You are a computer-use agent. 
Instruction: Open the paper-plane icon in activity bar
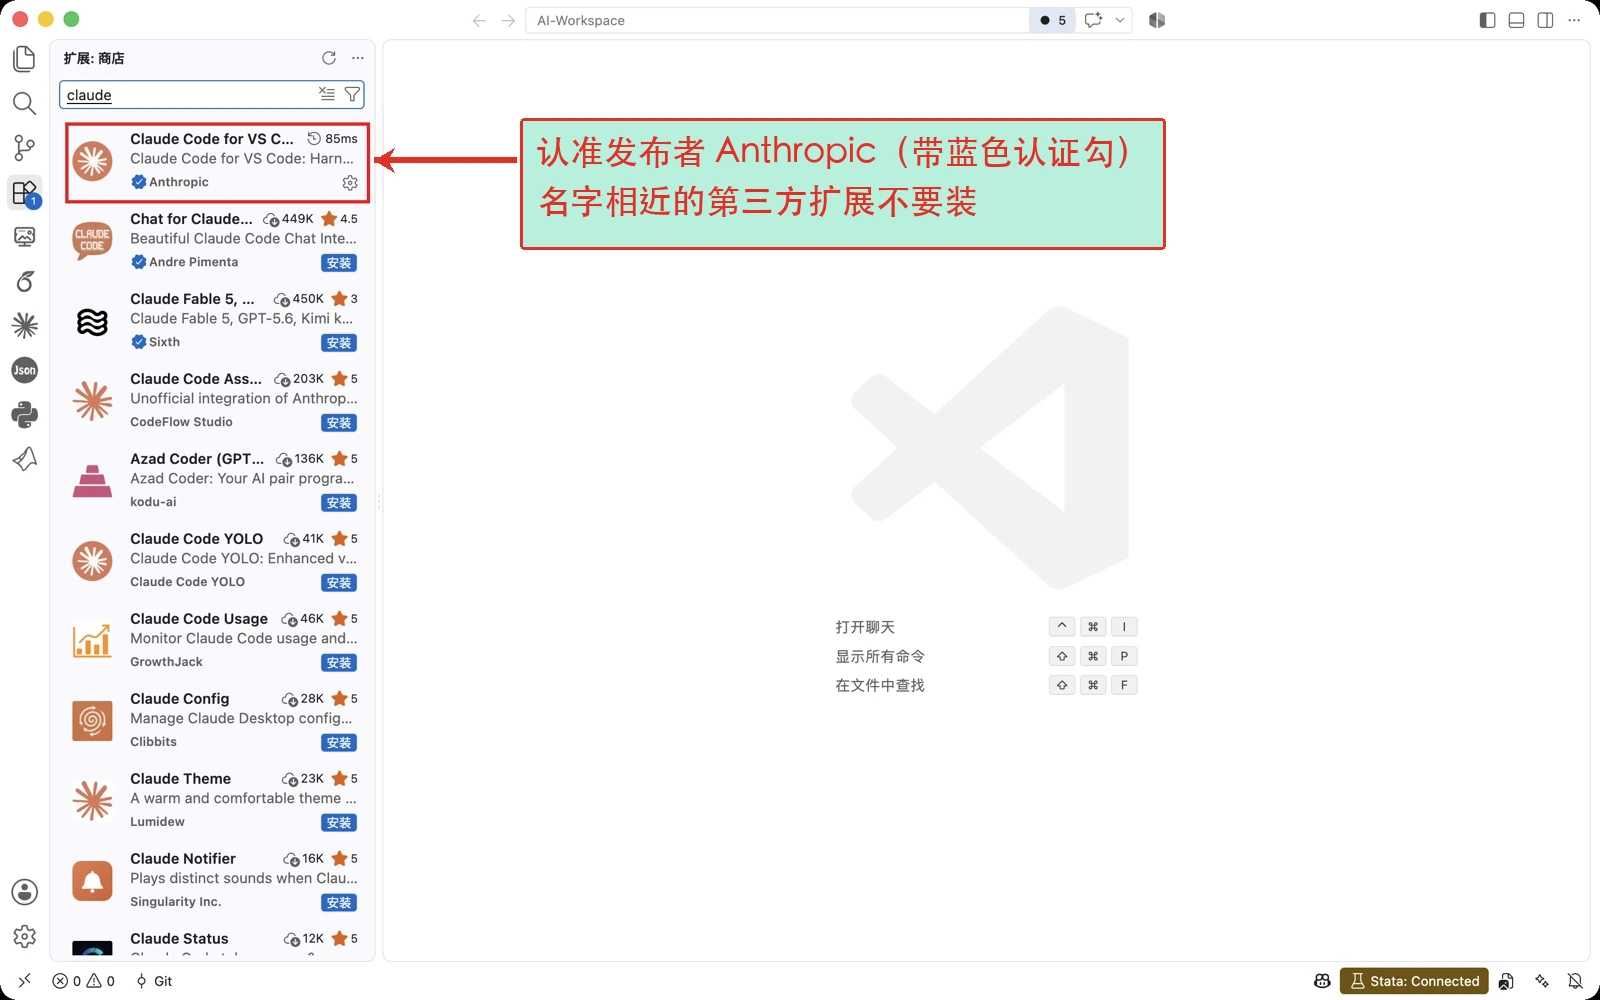[25, 459]
